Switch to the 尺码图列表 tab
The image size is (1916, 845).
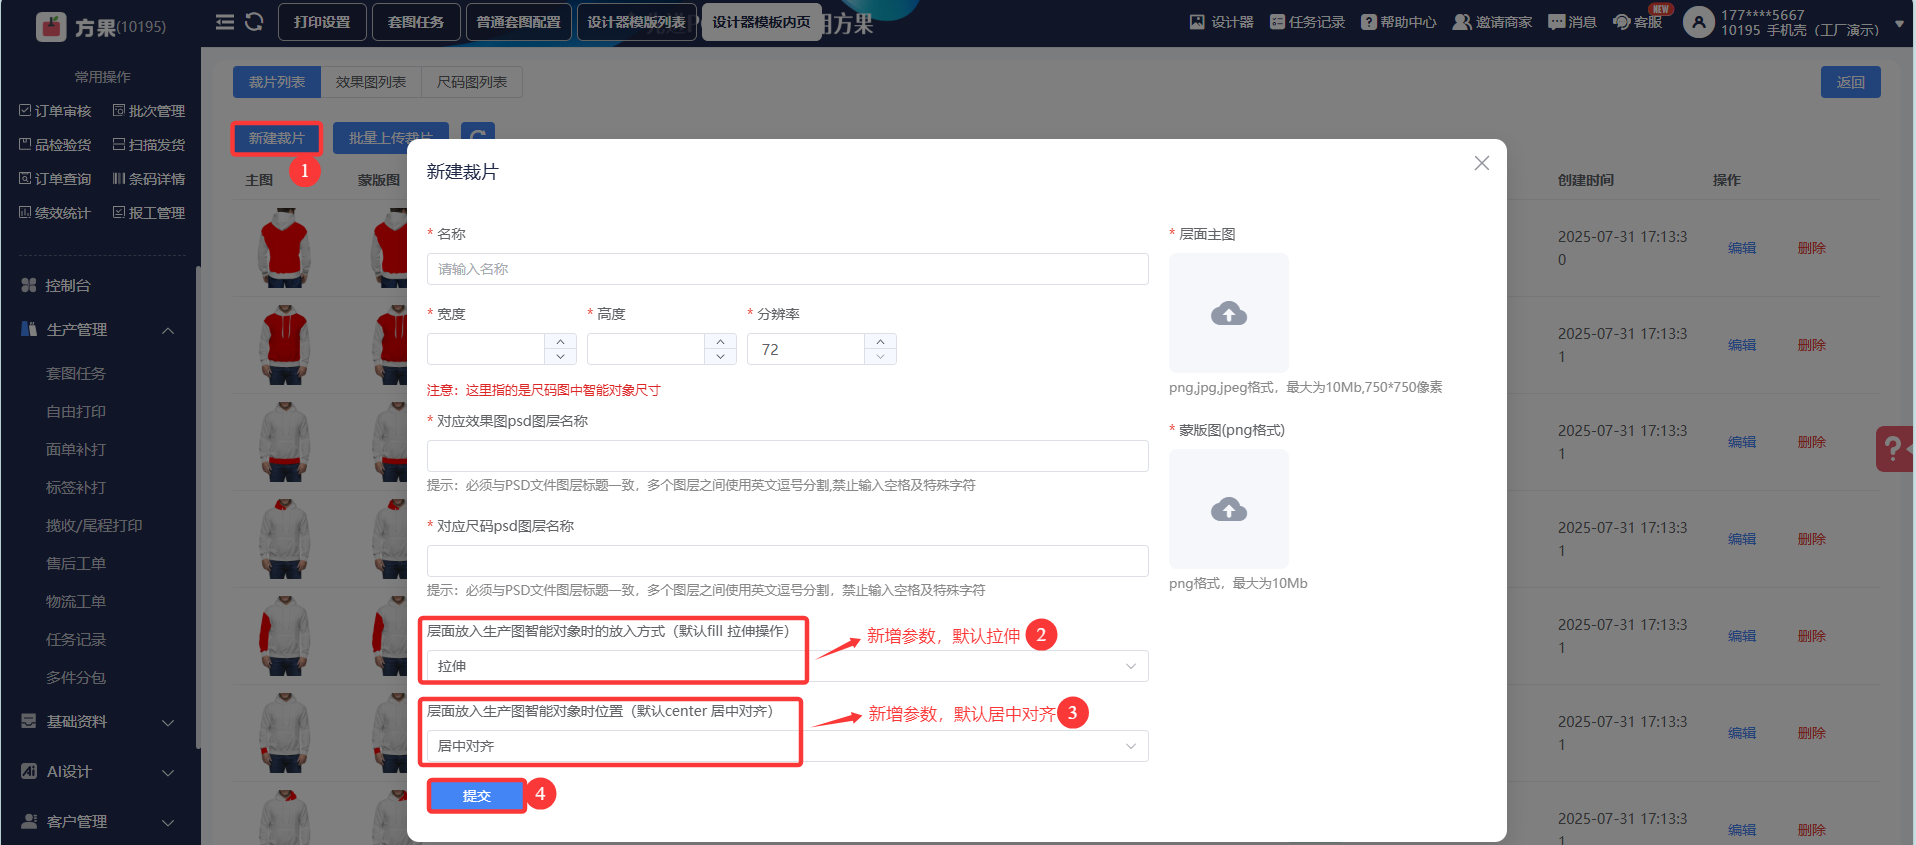(472, 82)
